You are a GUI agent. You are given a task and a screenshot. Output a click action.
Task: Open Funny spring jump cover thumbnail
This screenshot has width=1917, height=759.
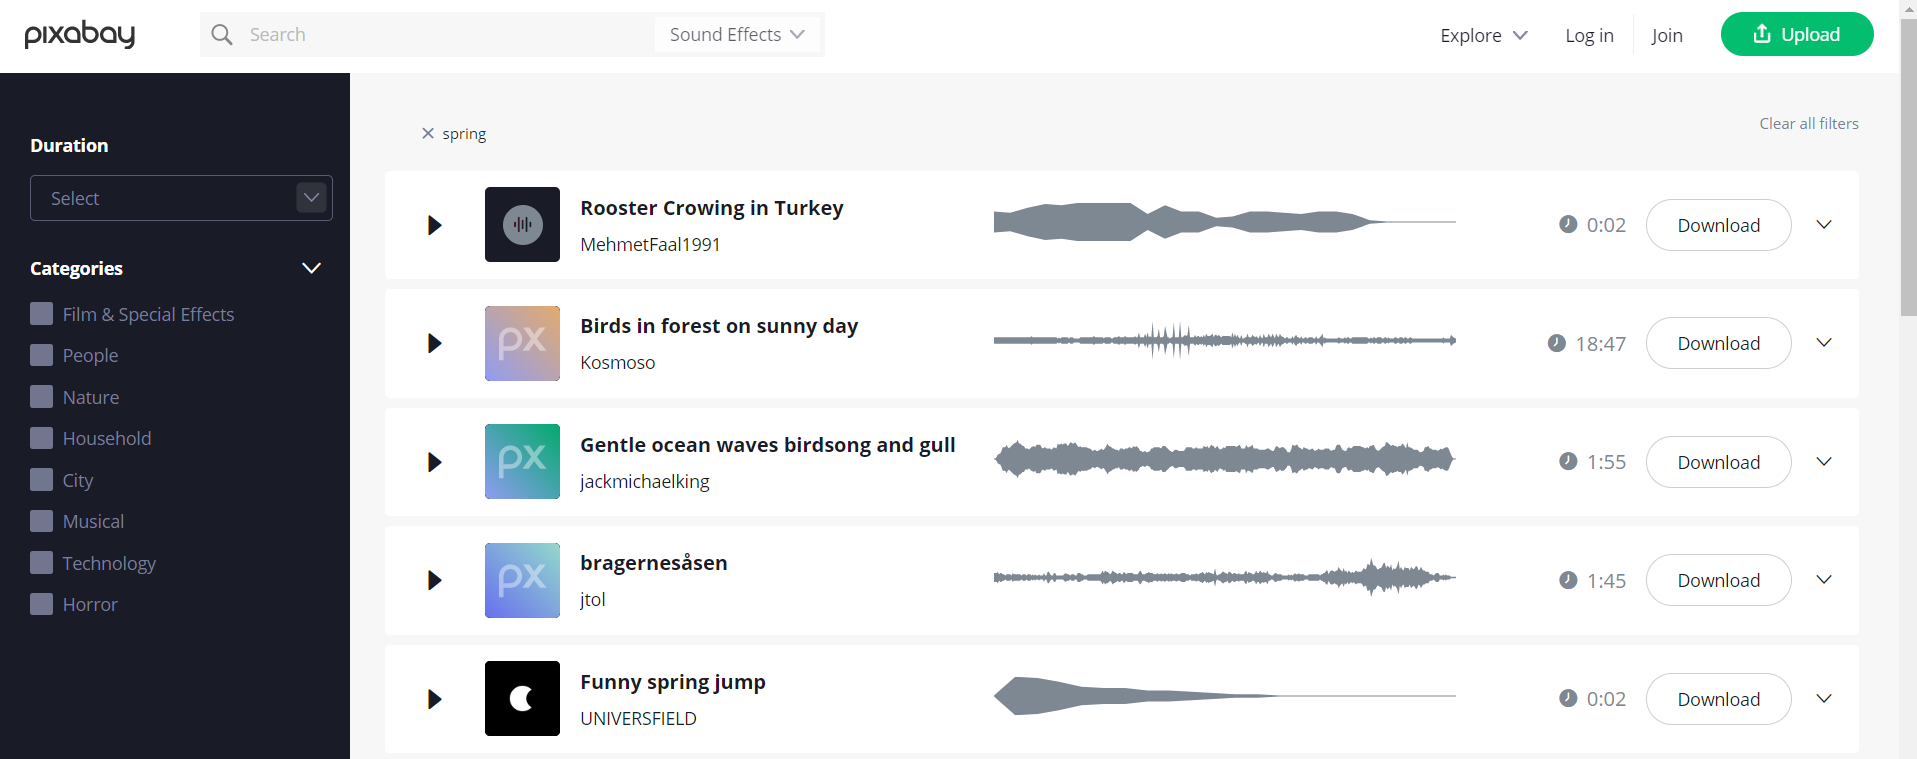point(522,699)
